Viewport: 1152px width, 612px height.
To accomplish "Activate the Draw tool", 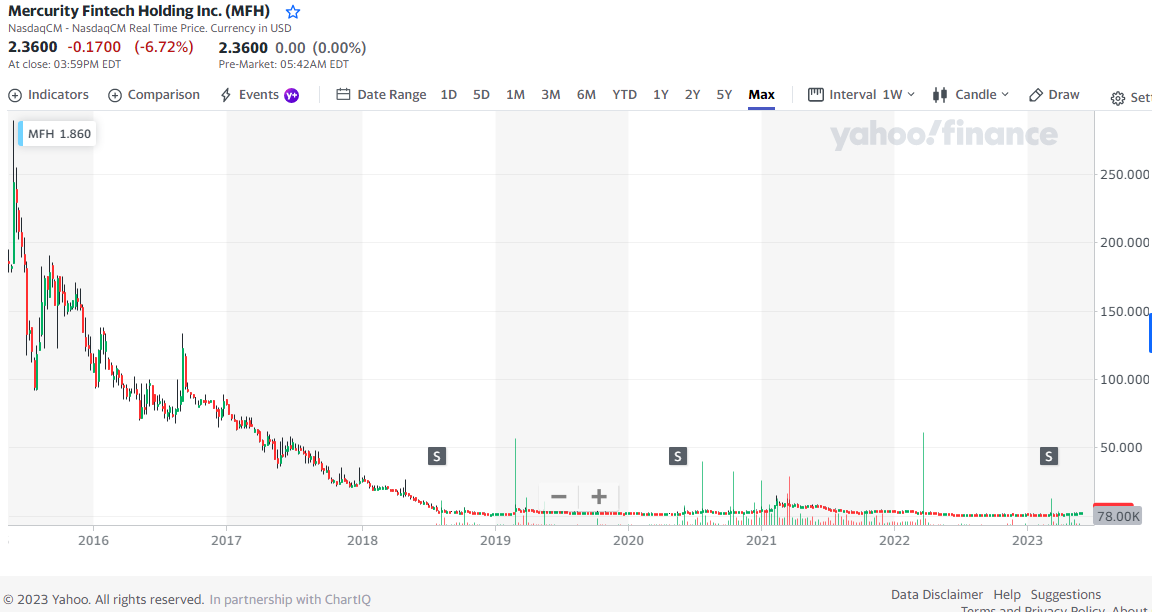I will 1054,95.
